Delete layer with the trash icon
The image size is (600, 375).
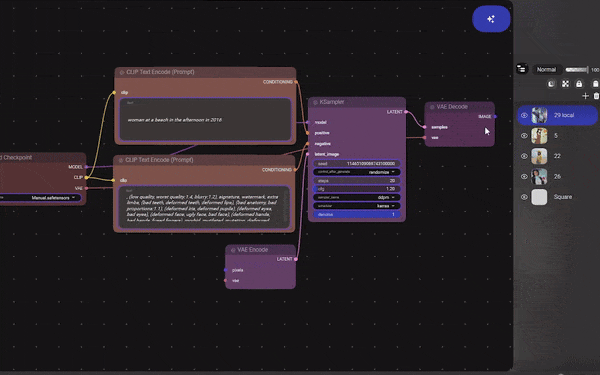[x=596, y=96]
